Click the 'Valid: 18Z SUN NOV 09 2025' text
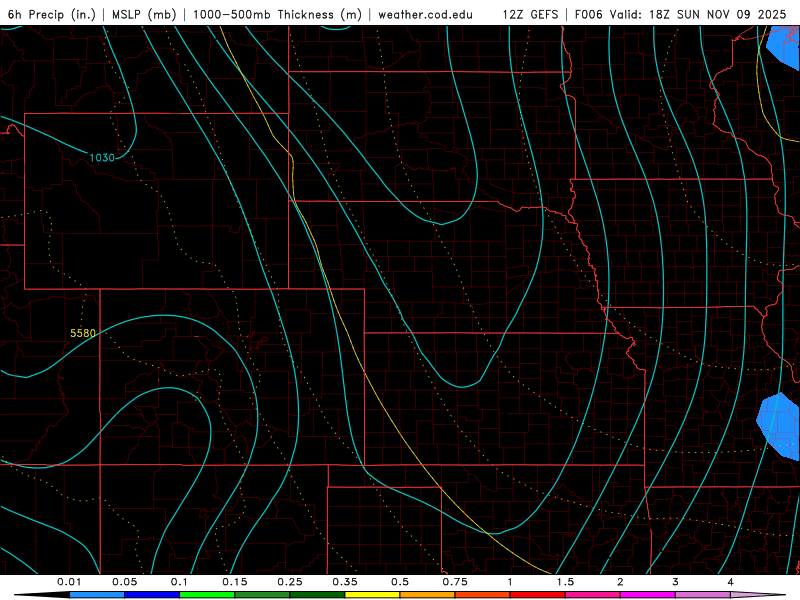The image size is (800, 600). coord(698,14)
